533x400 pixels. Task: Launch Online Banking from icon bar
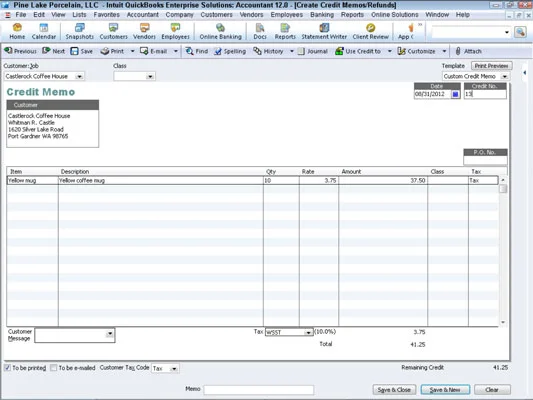click(x=220, y=31)
